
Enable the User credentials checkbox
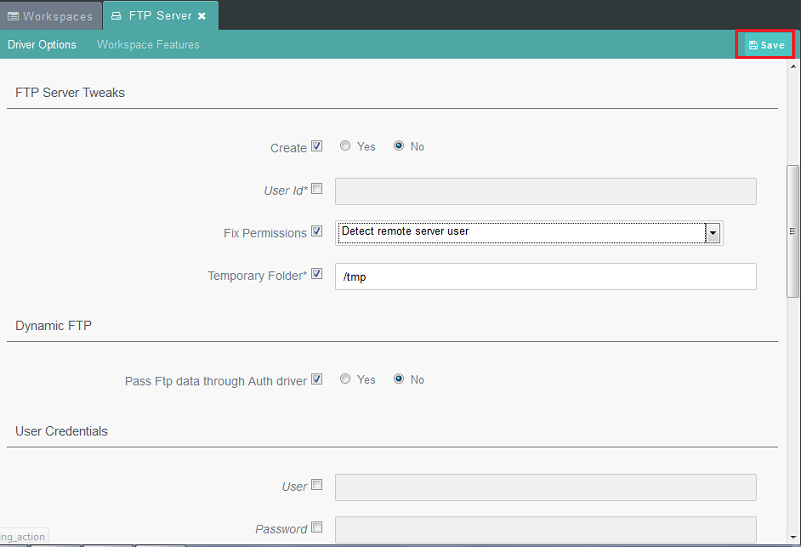tap(317, 485)
